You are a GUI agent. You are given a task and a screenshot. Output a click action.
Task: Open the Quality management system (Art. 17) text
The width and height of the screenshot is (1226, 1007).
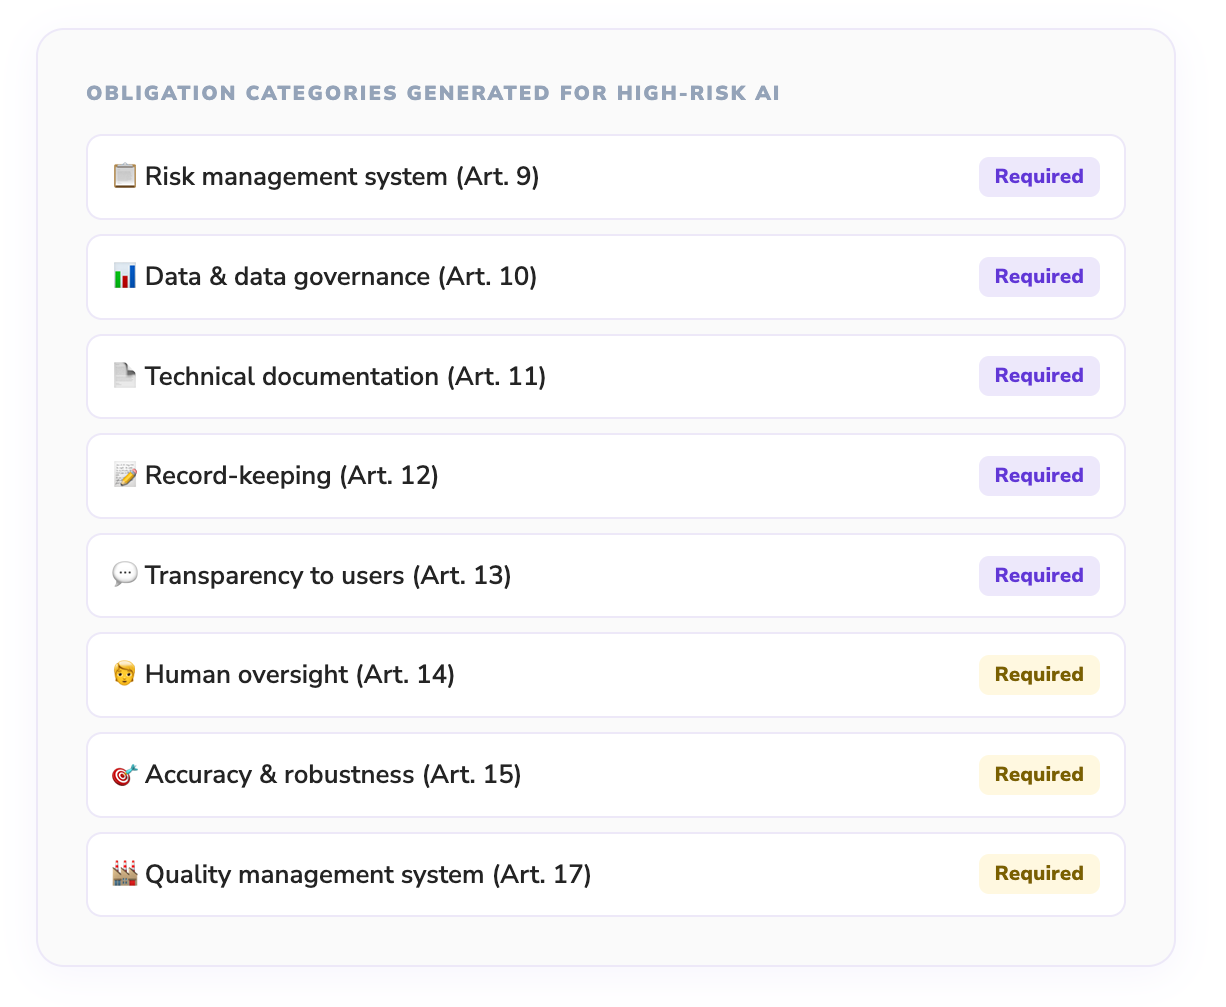click(367, 874)
